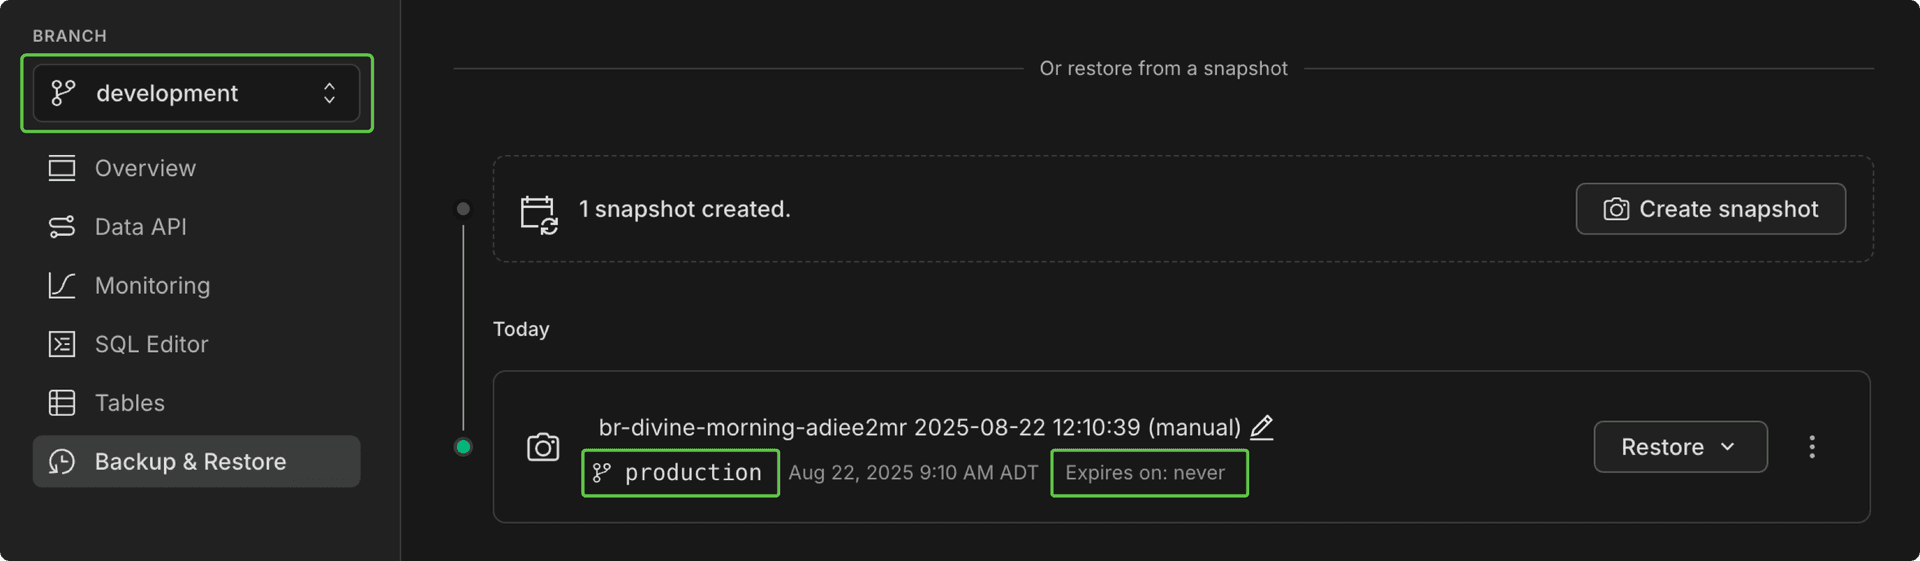
Task: Click the up-down chevrons in branch selector
Action: click(x=329, y=93)
